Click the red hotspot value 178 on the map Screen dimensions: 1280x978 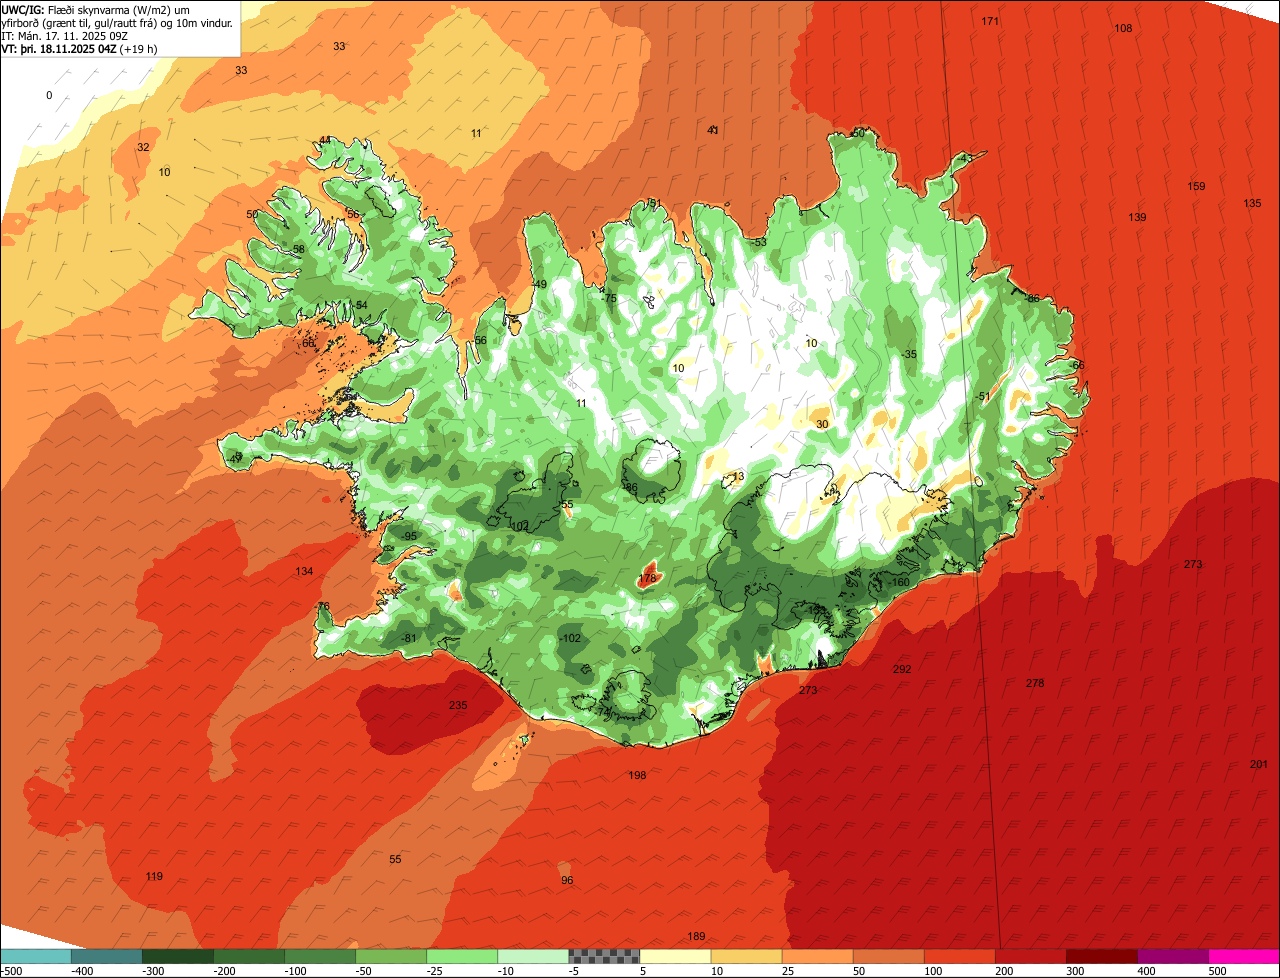coord(648,578)
